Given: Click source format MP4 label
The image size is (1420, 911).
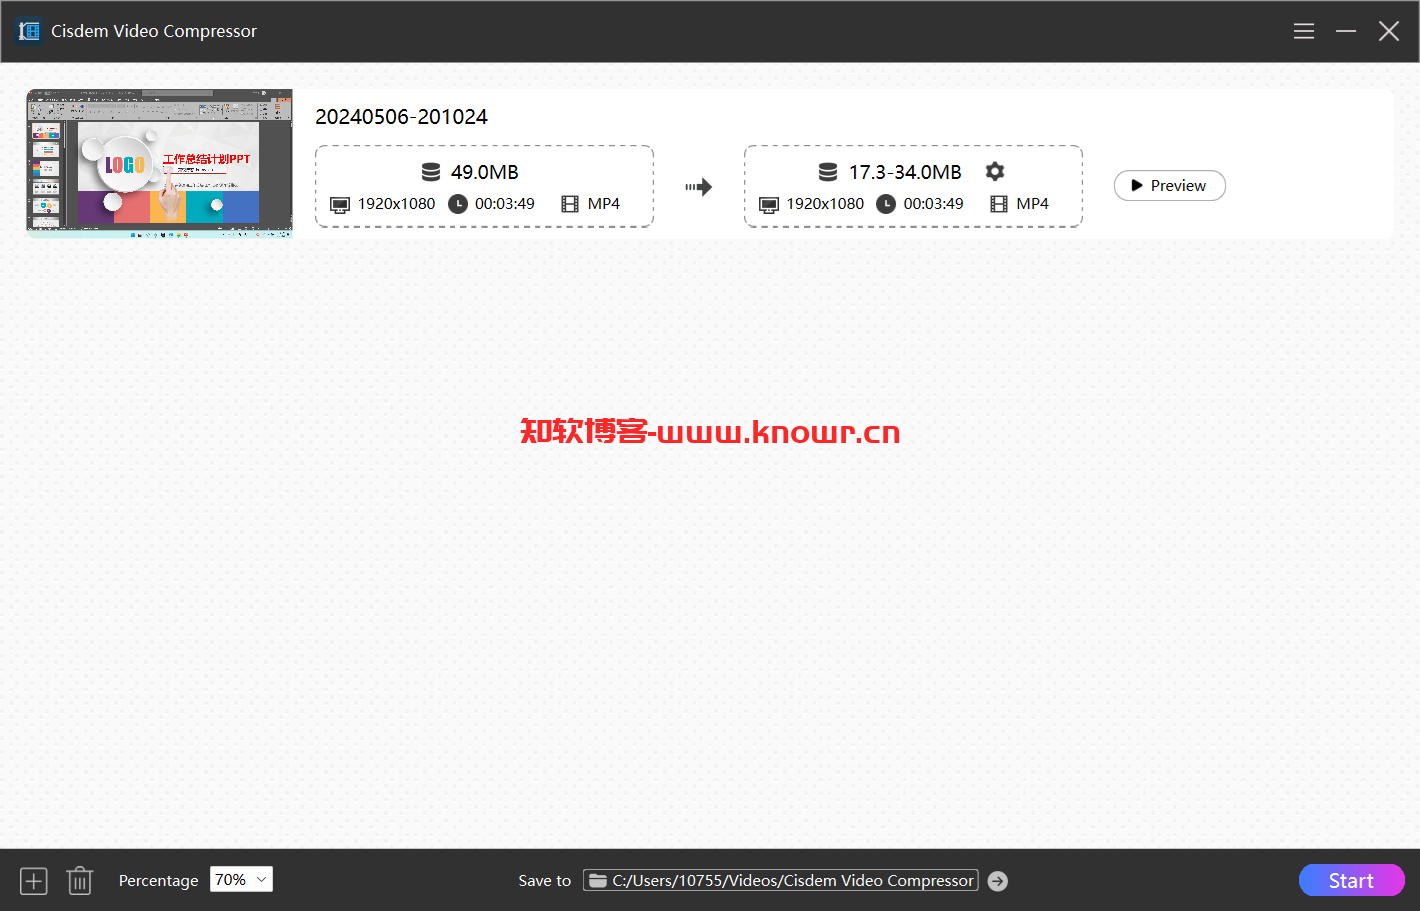Looking at the screenshot, I should [x=604, y=204].
